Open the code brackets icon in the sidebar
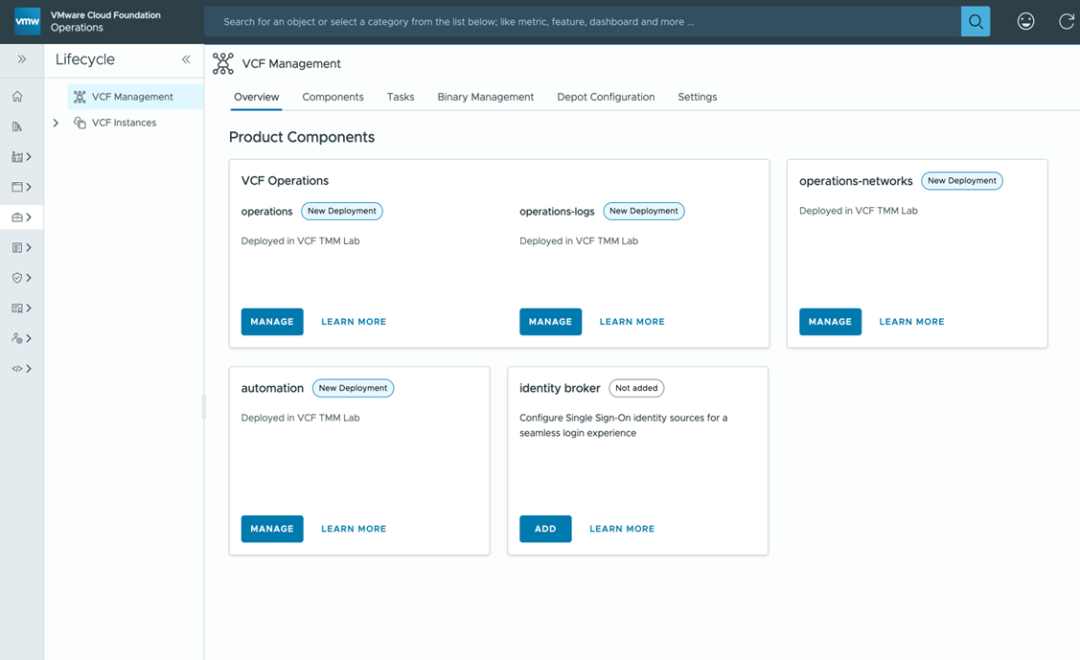Viewport: 1080px width, 660px height. click(x=17, y=369)
